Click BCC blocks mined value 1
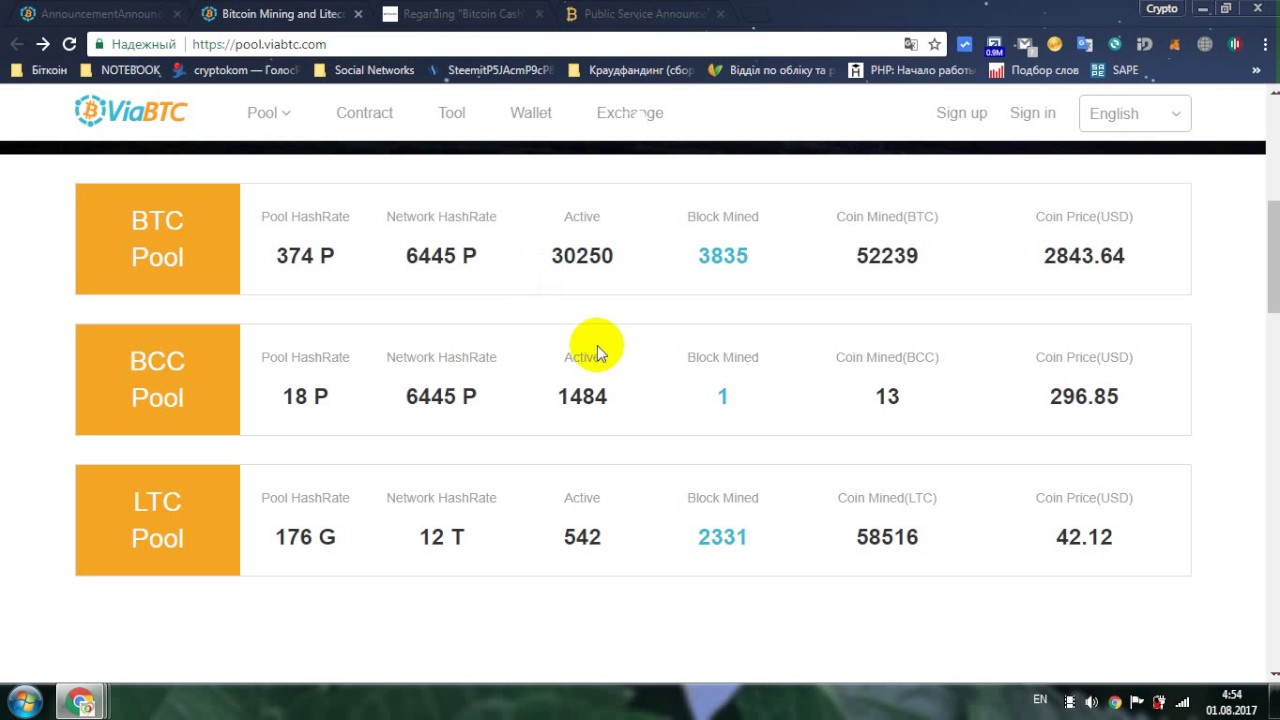Screen dimensions: 1280x720 coord(723,397)
